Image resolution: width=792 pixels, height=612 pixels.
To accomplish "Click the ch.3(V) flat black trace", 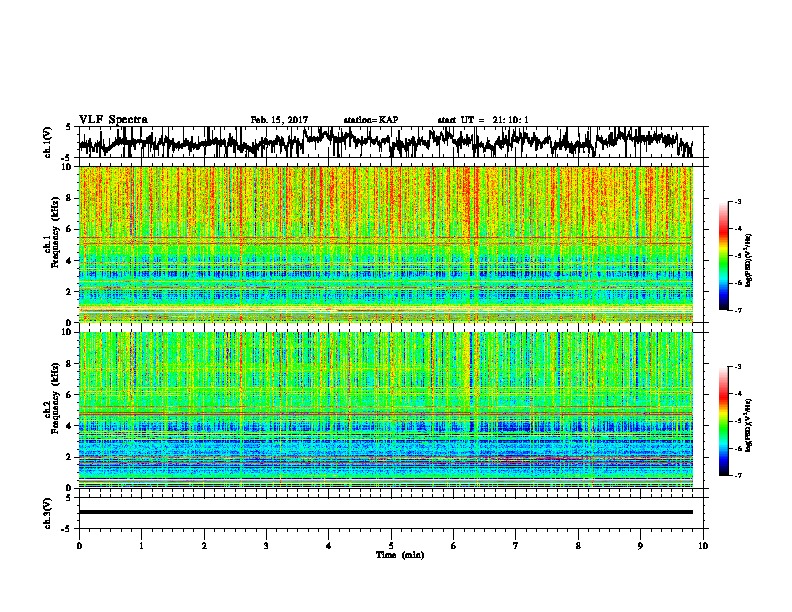I will pos(386,512).
